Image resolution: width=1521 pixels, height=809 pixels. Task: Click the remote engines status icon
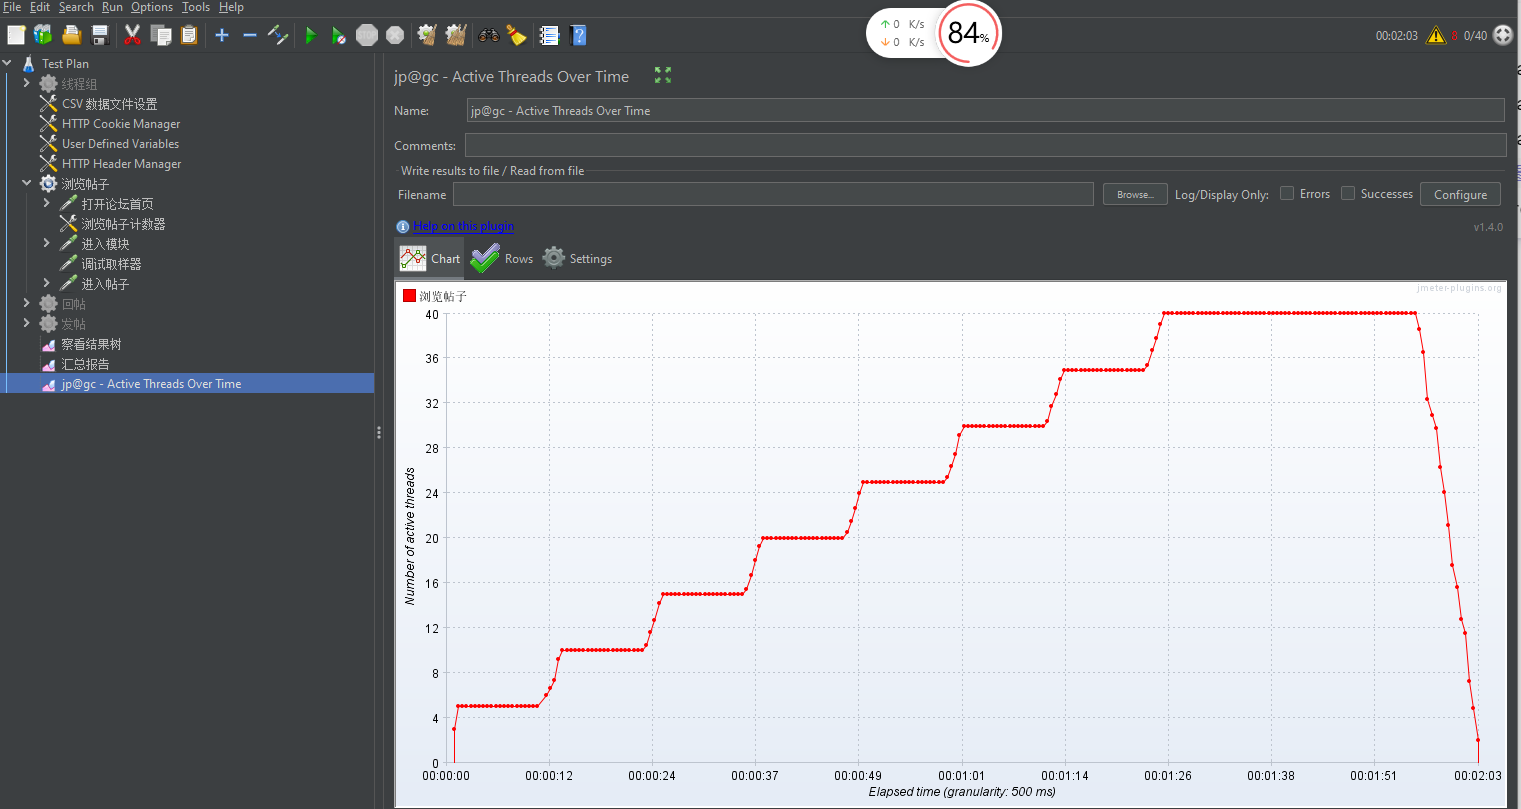1503,35
